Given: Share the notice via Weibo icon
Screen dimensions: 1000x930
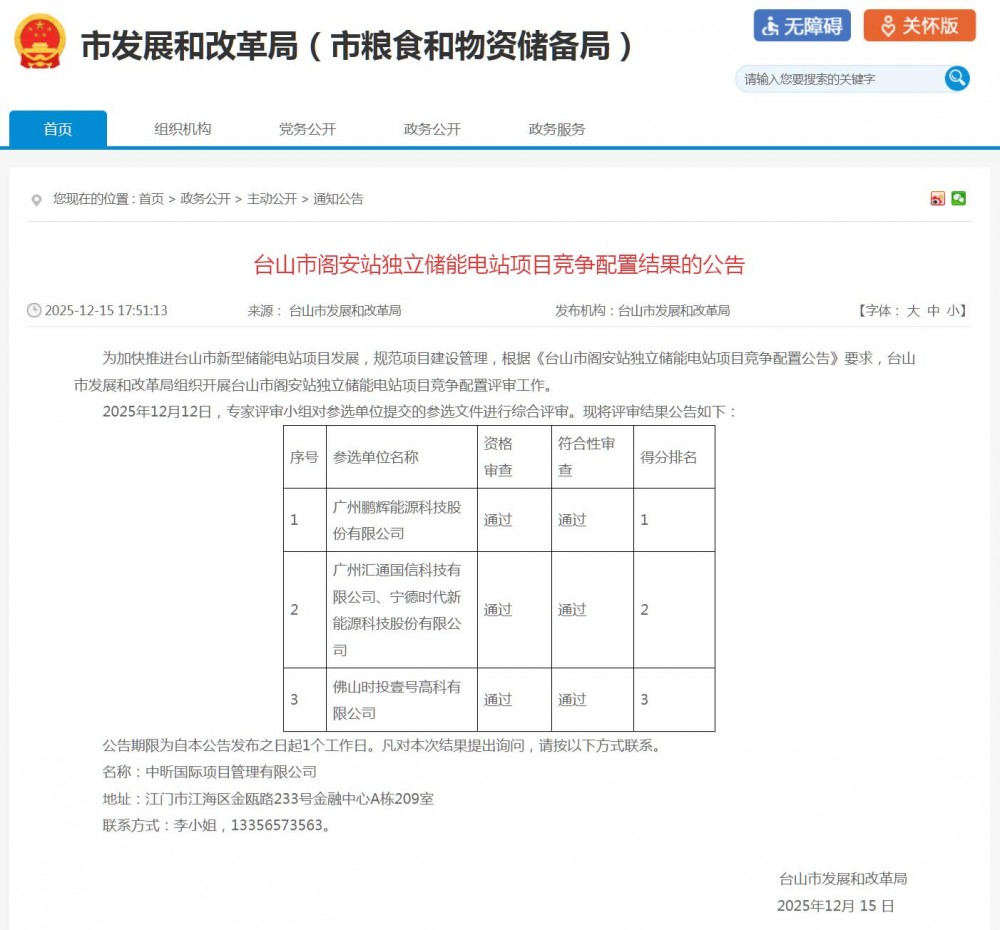Looking at the screenshot, I should click(x=937, y=199).
